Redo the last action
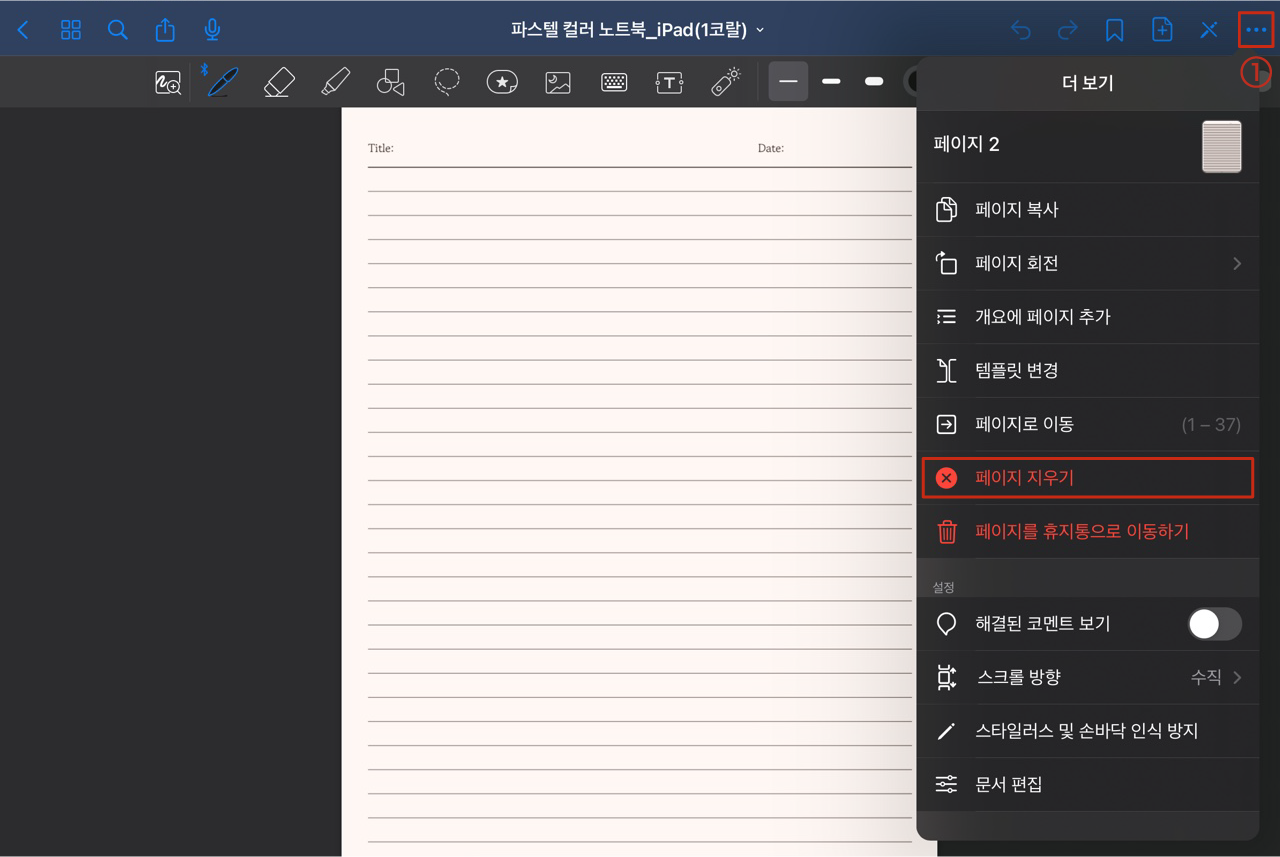Viewport: 1280px width, 857px height. point(1068,30)
